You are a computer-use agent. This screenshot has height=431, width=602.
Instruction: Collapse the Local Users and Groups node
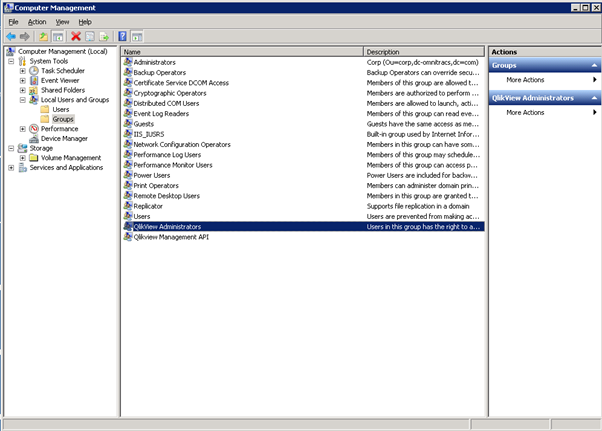pyautogui.click(x=23, y=100)
